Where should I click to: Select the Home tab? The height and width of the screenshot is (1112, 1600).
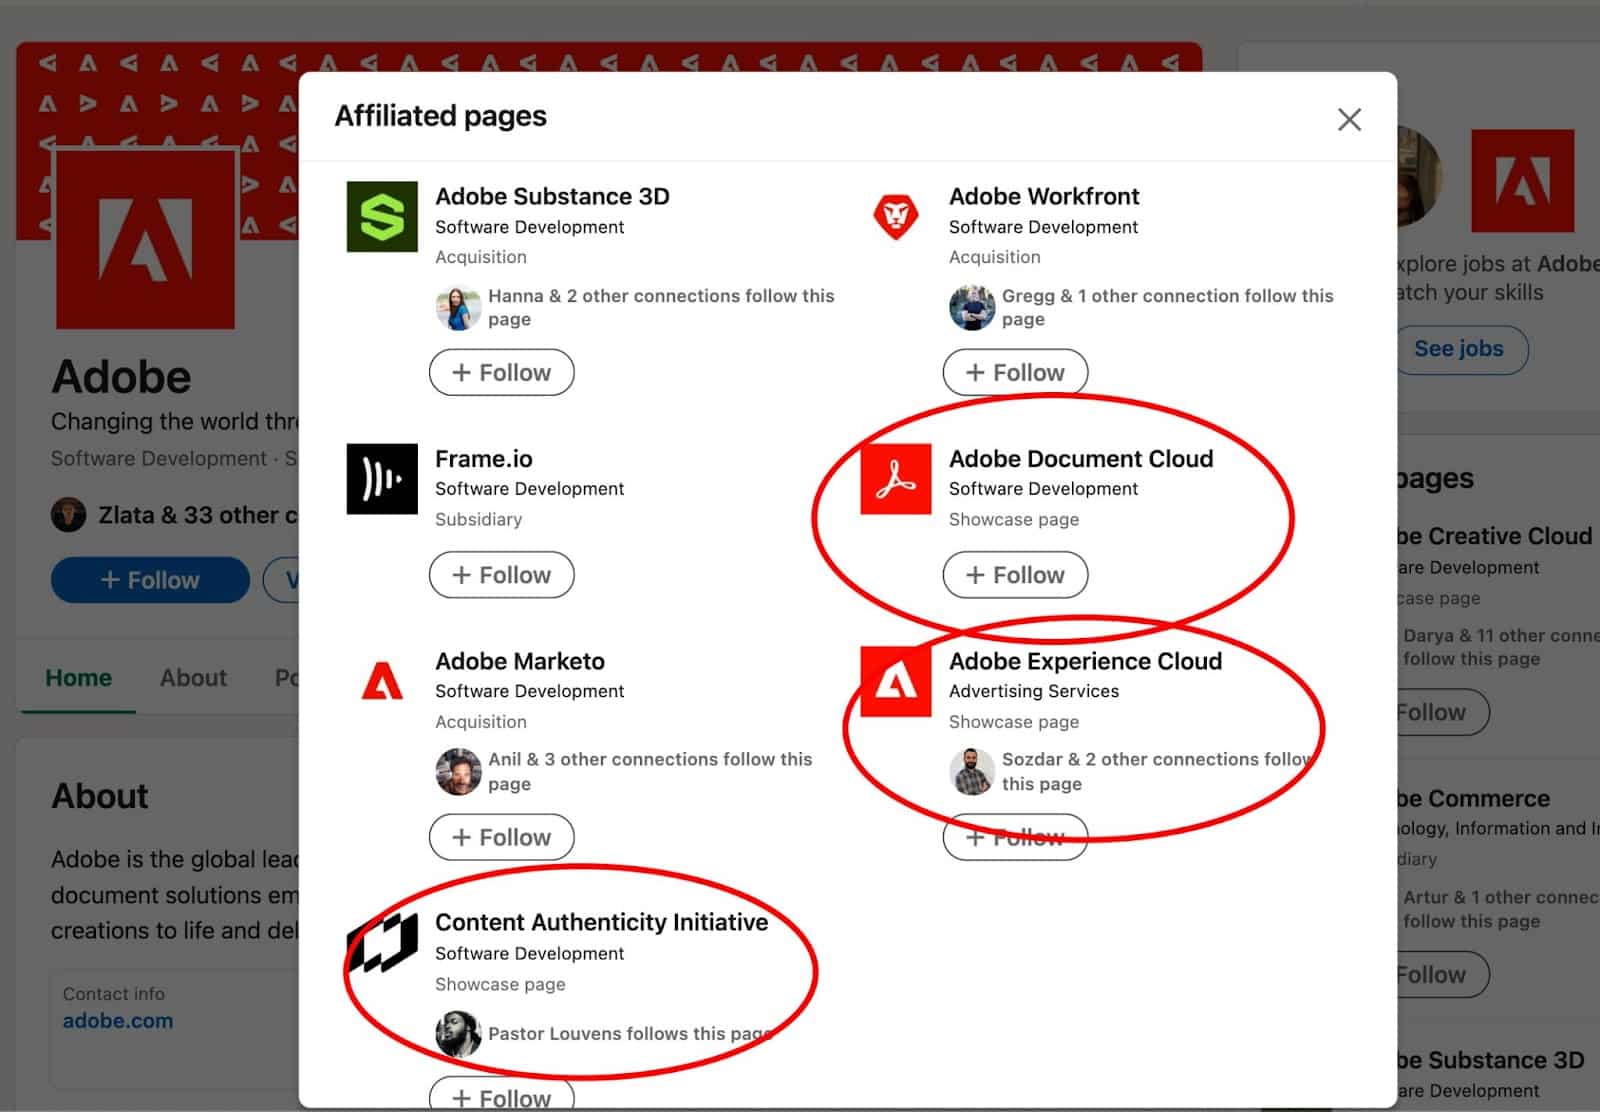click(x=78, y=678)
